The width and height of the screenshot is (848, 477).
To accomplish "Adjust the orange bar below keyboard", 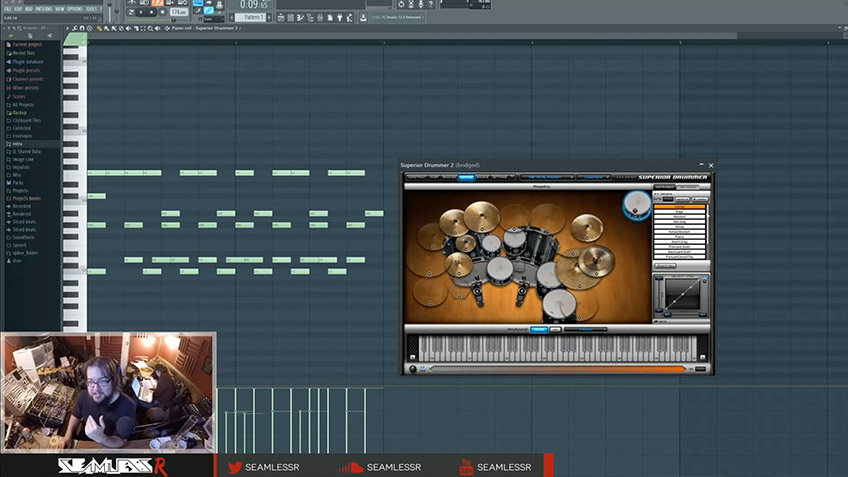I will click(557, 369).
